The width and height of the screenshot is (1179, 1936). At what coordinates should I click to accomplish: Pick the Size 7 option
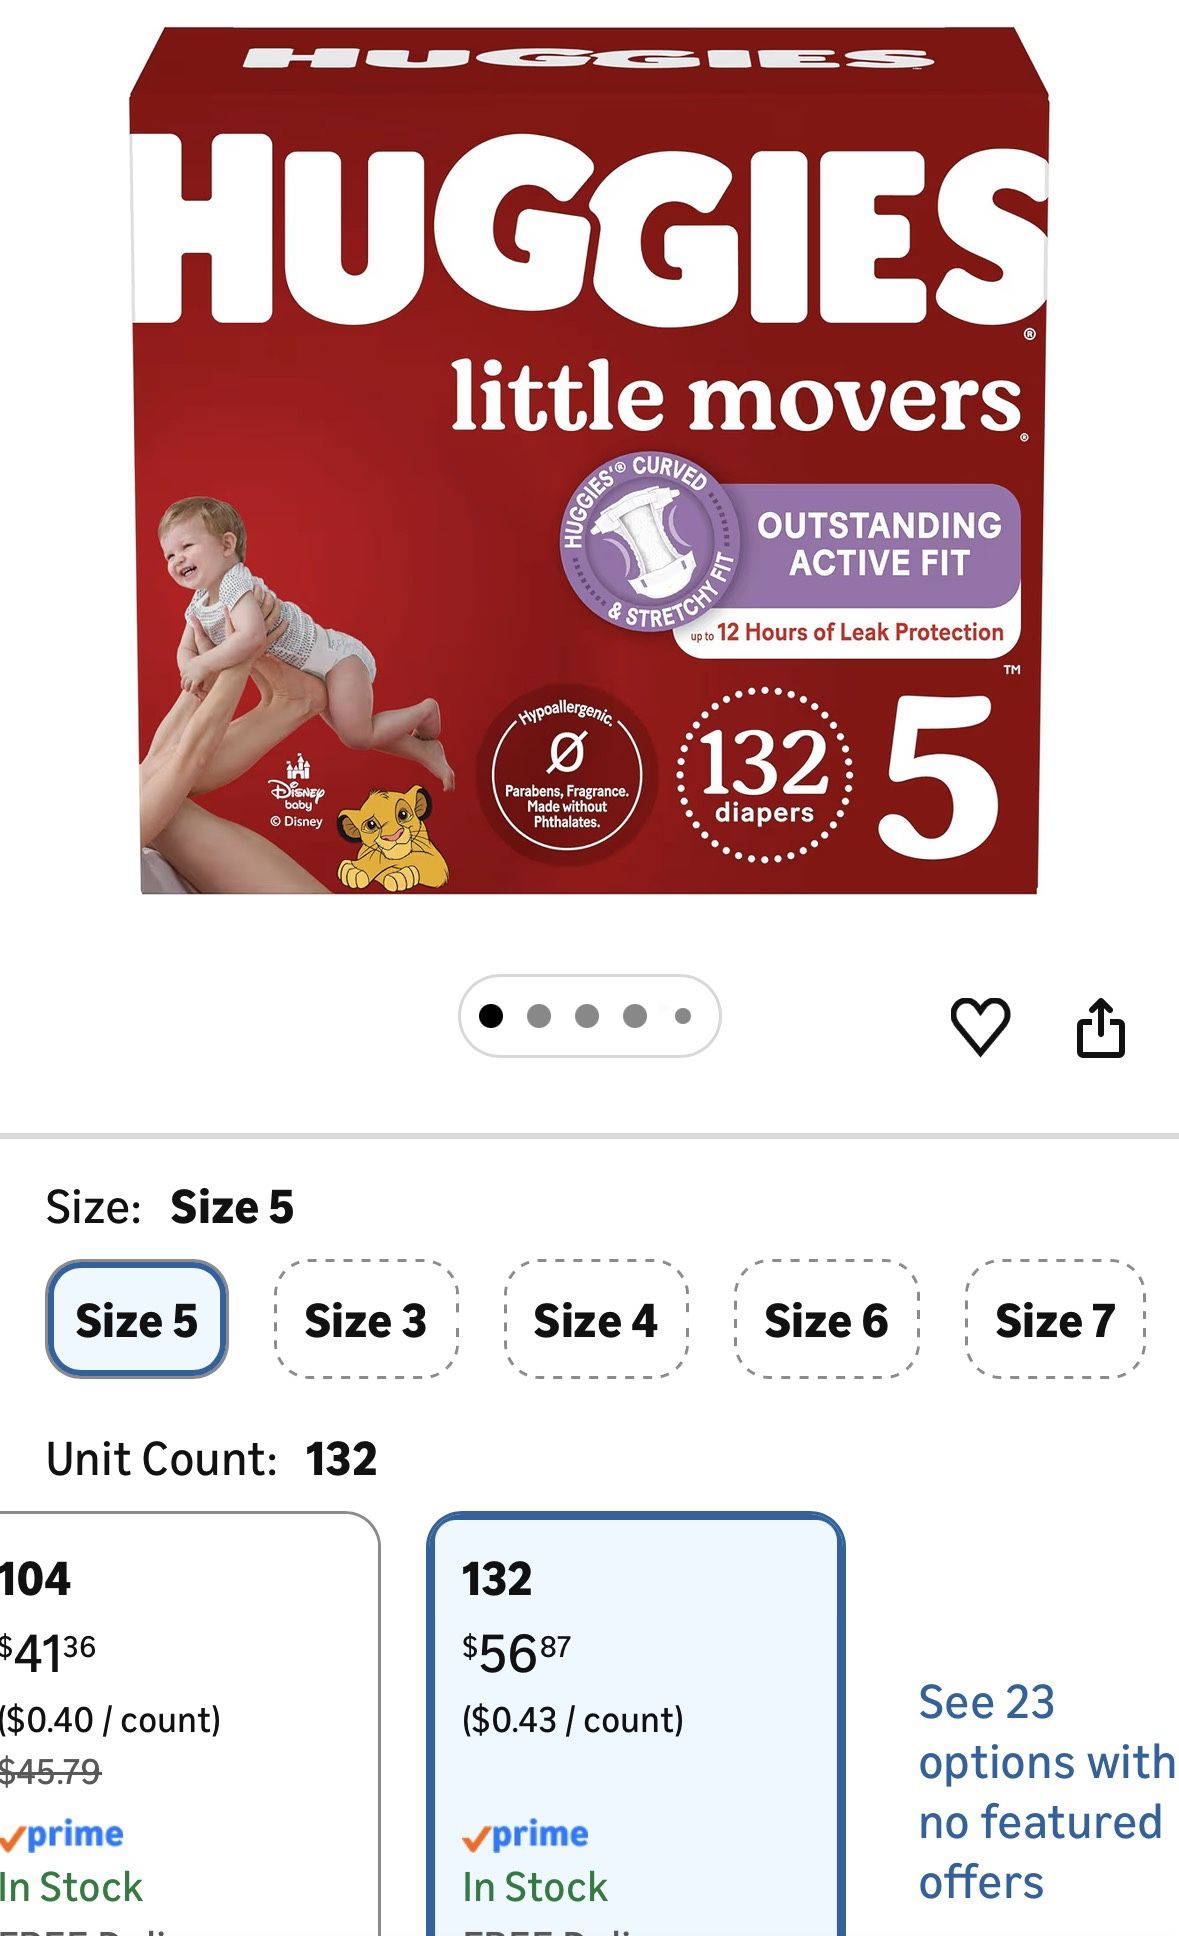click(x=1055, y=1319)
